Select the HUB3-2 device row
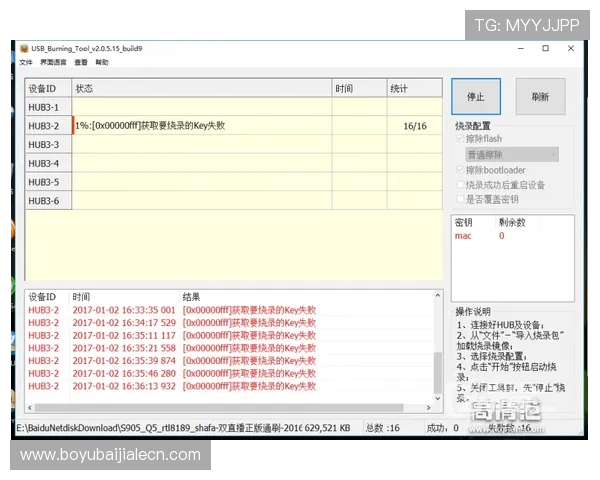 pyautogui.click(x=234, y=126)
